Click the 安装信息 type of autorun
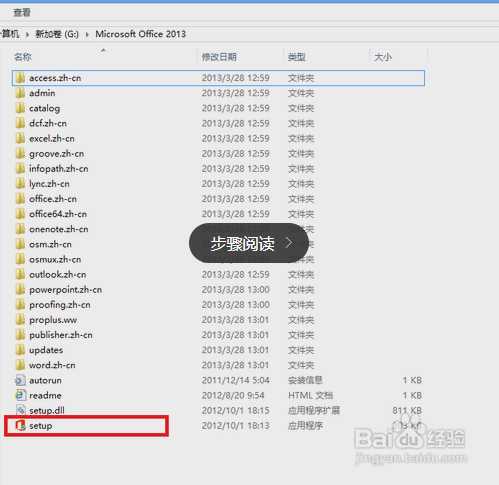 coord(305,380)
